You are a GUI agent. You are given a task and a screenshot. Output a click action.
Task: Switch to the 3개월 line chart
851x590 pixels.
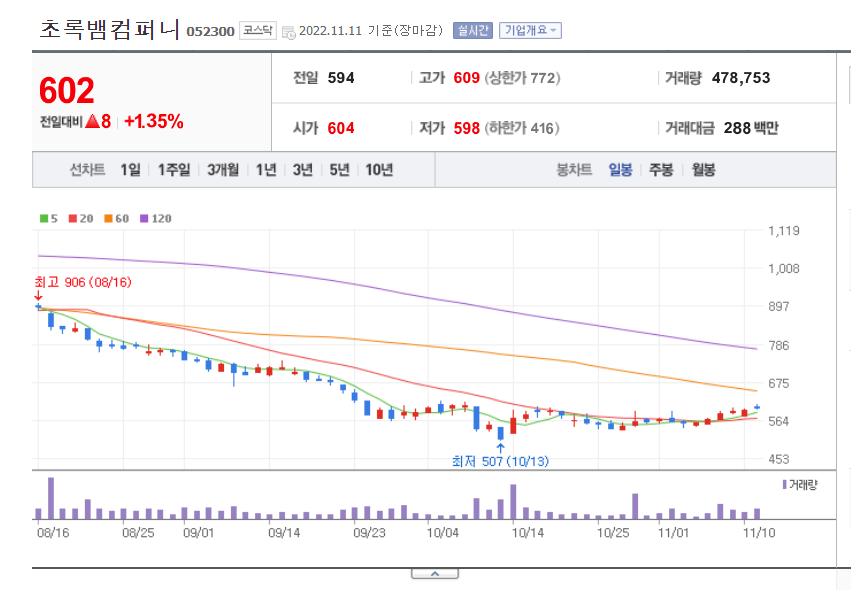coord(223,170)
